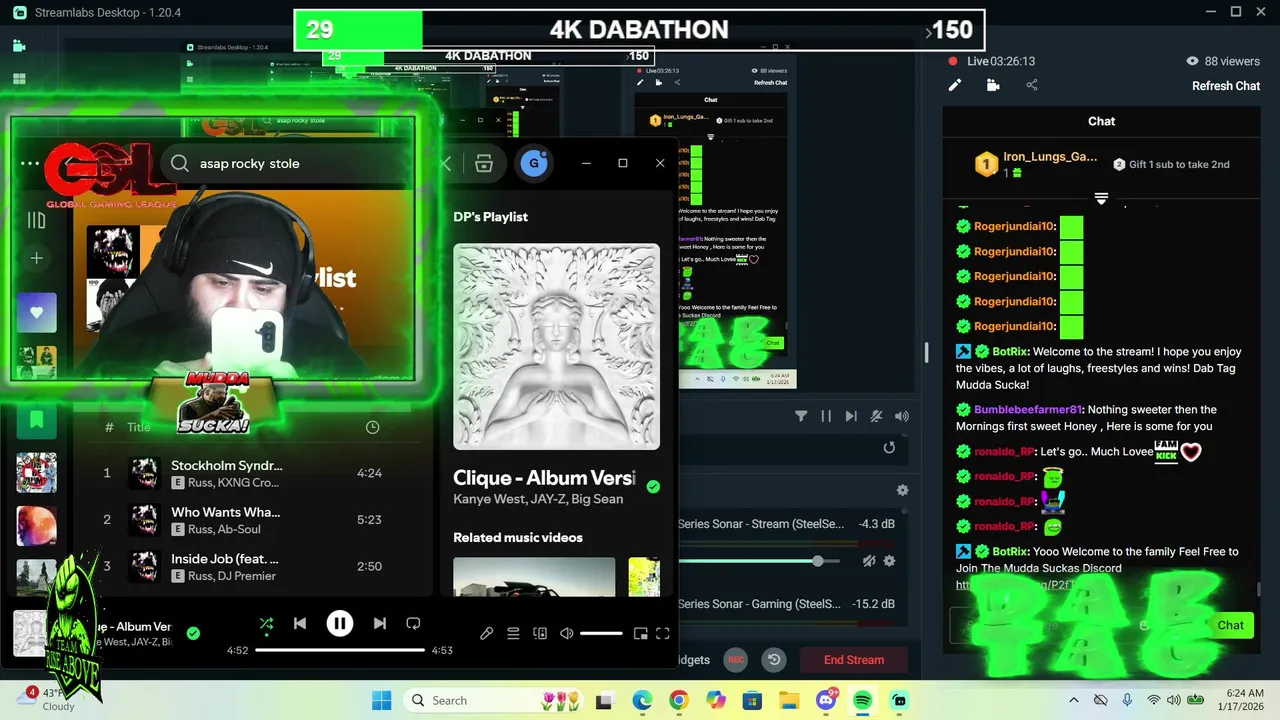Click Gift 1 sub to take 2nd
The image size is (1280, 720).
click(x=1171, y=164)
